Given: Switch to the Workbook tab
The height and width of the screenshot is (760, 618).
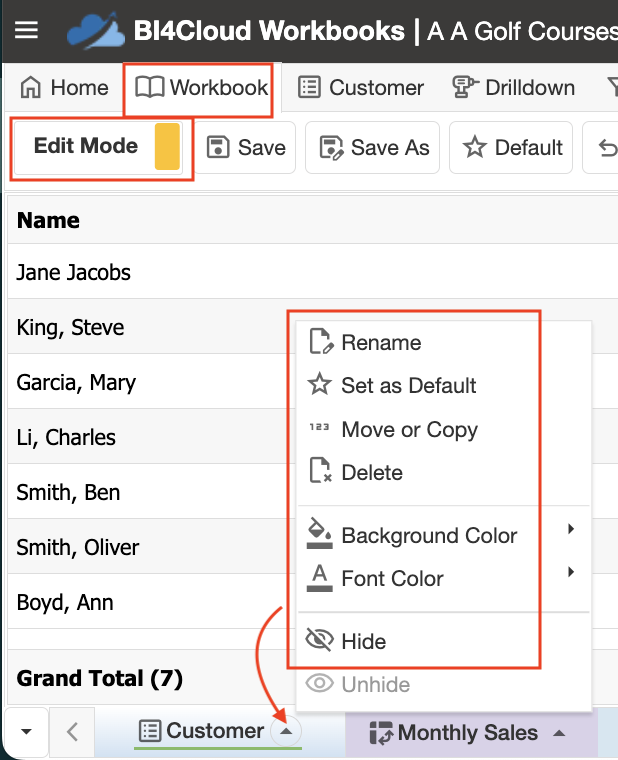Looking at the screenshot, I should click(201, 88).
